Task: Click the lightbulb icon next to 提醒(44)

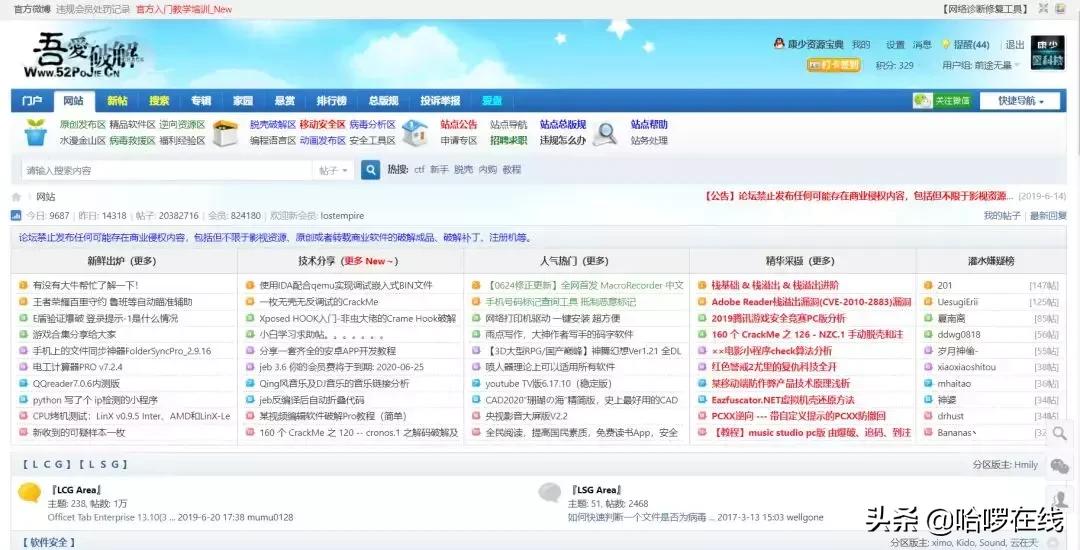Action: point(946,45)
